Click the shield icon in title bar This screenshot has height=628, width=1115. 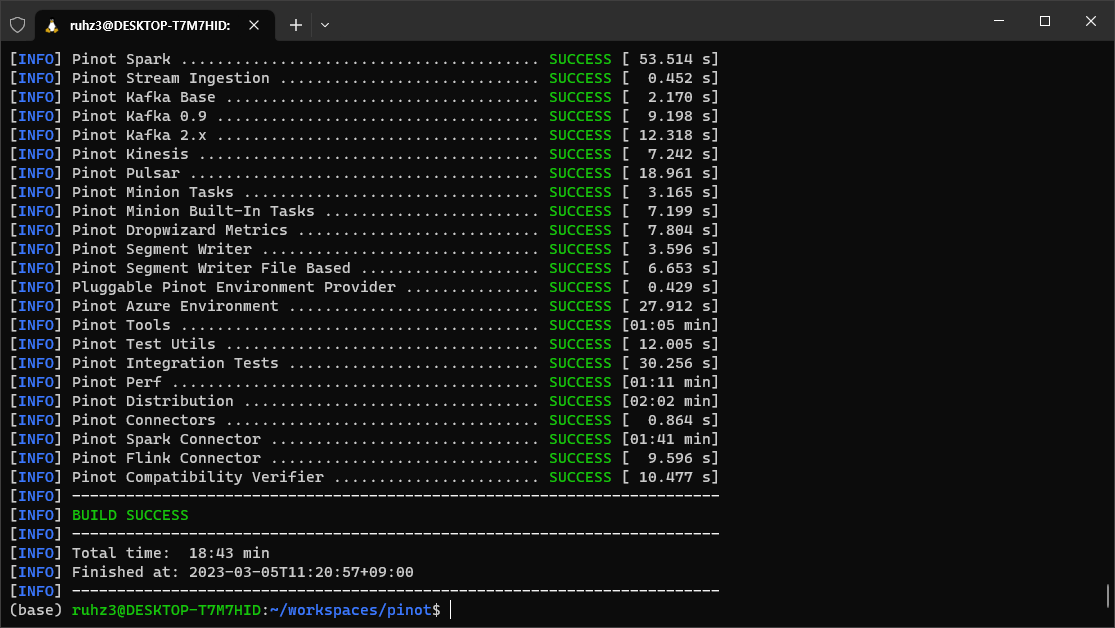point(18,26)
